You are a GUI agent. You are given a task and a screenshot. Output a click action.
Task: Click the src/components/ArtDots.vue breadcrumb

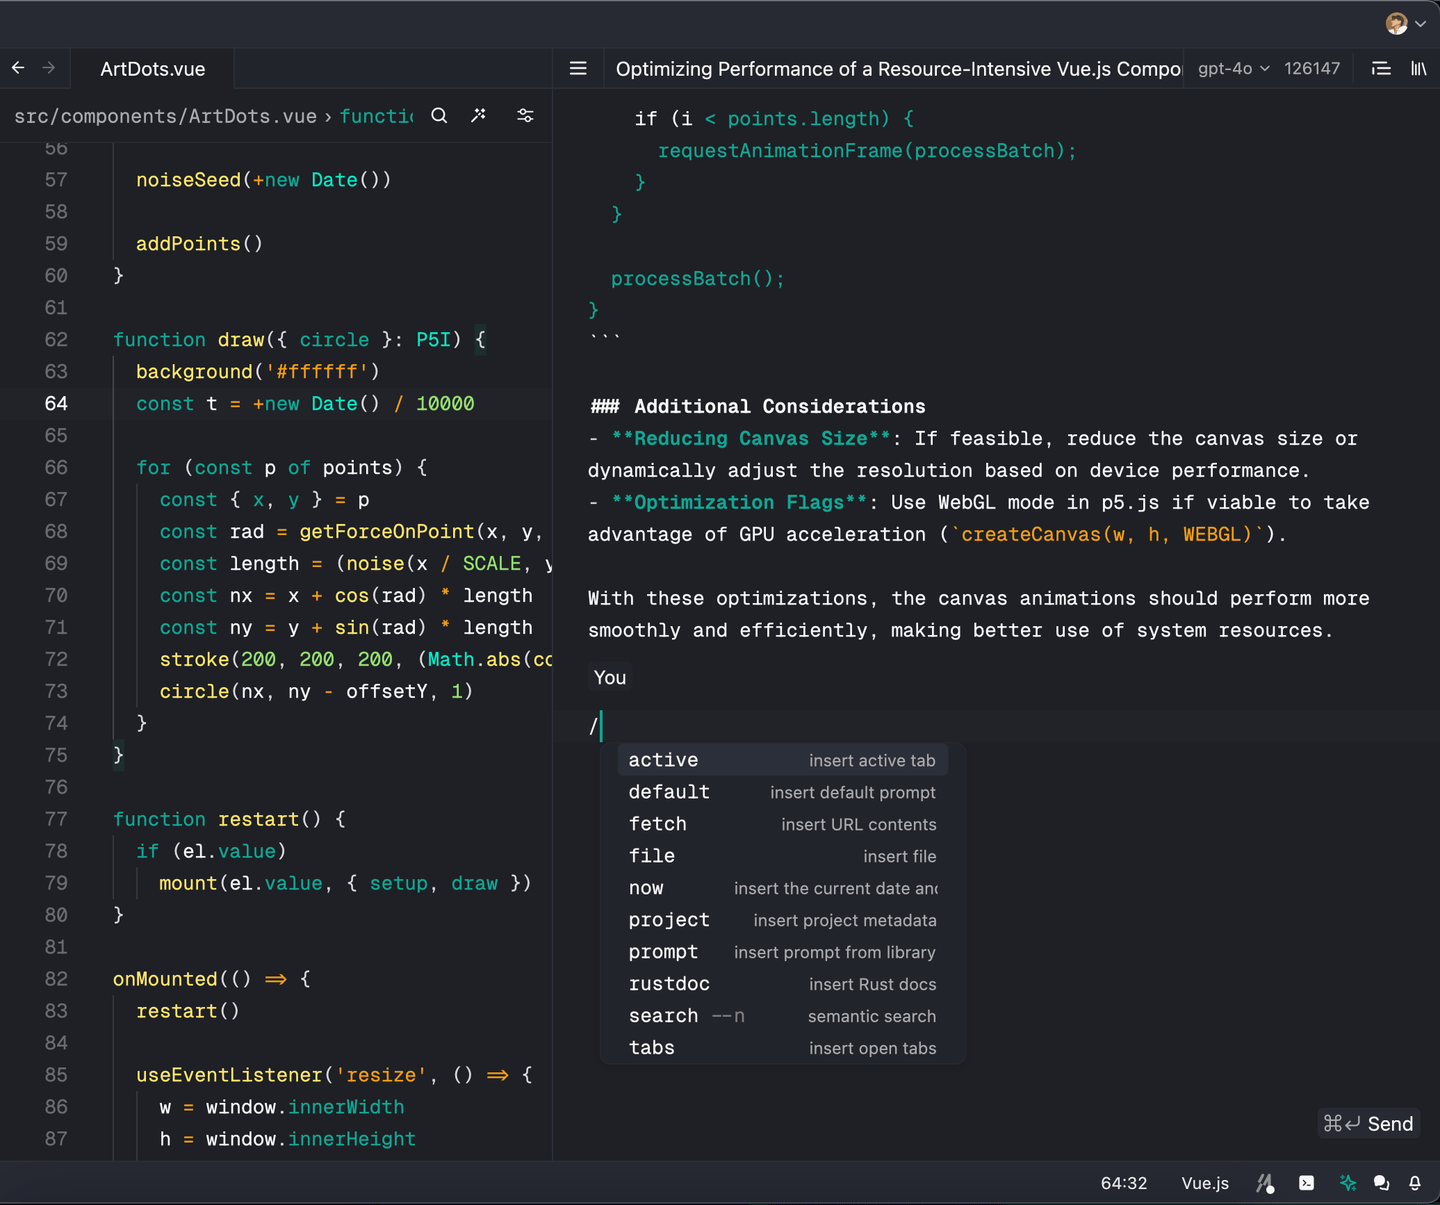pyautogui.click(x=165, y=116)
